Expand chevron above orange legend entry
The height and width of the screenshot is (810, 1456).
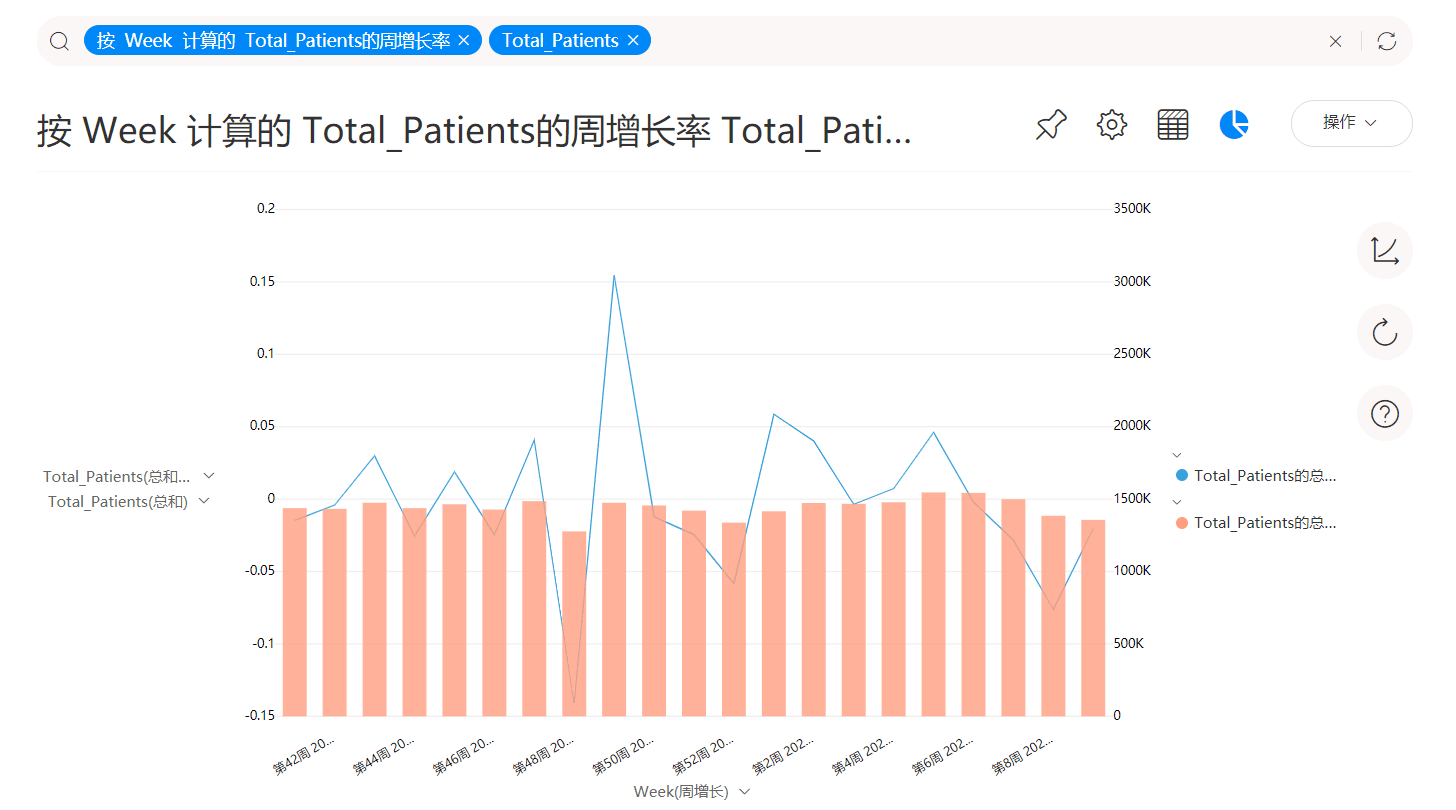(x=1177, y=501)
